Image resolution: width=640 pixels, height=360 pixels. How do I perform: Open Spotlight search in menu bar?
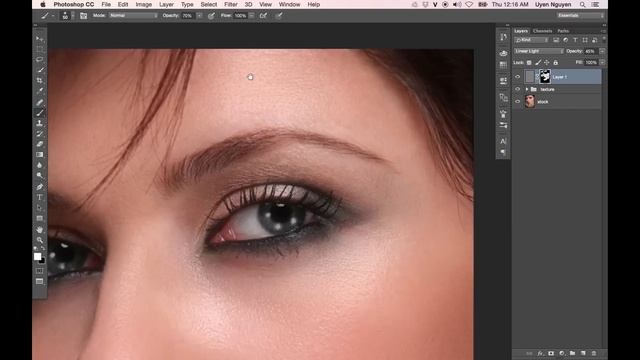(582, 4)
